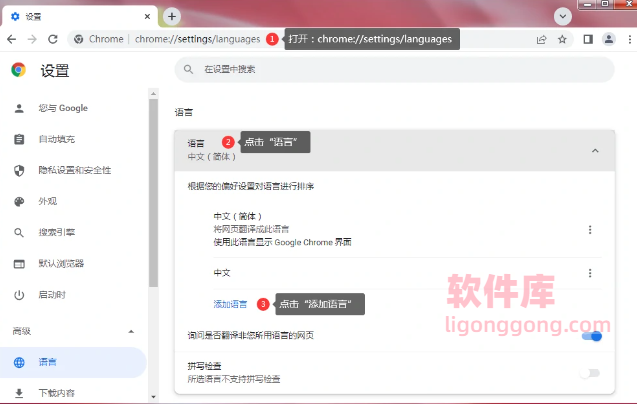Click the browser forward arrow
The image size is (637, 404).
[32, 39]
